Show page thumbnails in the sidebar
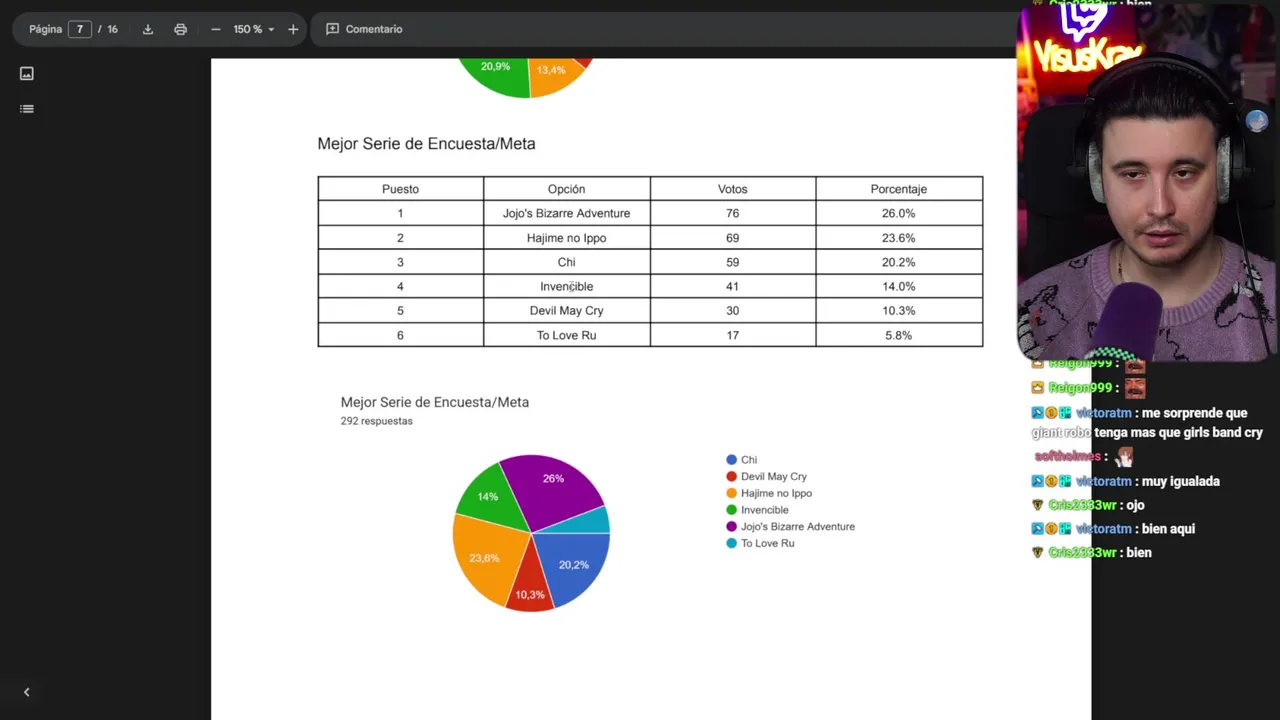Viewport: 1280px width, 720px height. pos(27,73)
